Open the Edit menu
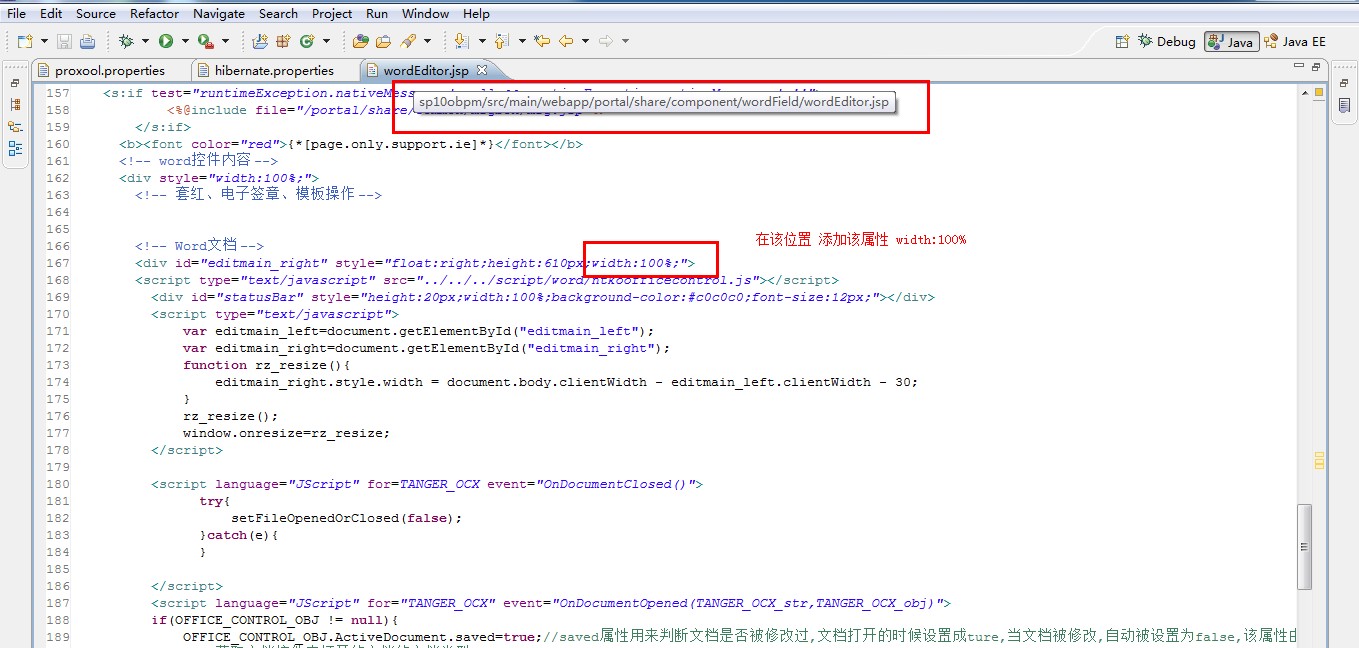The height and width of the screenshot is (648, 1359). pyautogui.click(x=51, y=13)
